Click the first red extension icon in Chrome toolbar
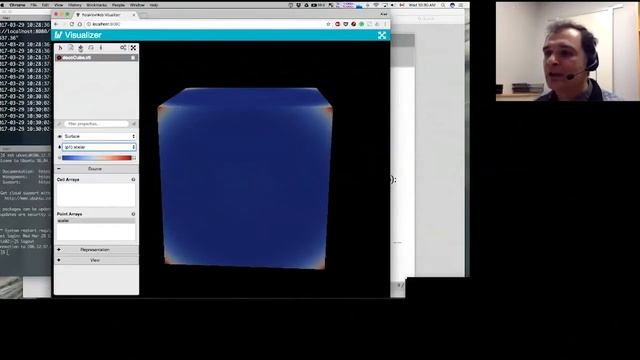 click(x=338, y=24)
